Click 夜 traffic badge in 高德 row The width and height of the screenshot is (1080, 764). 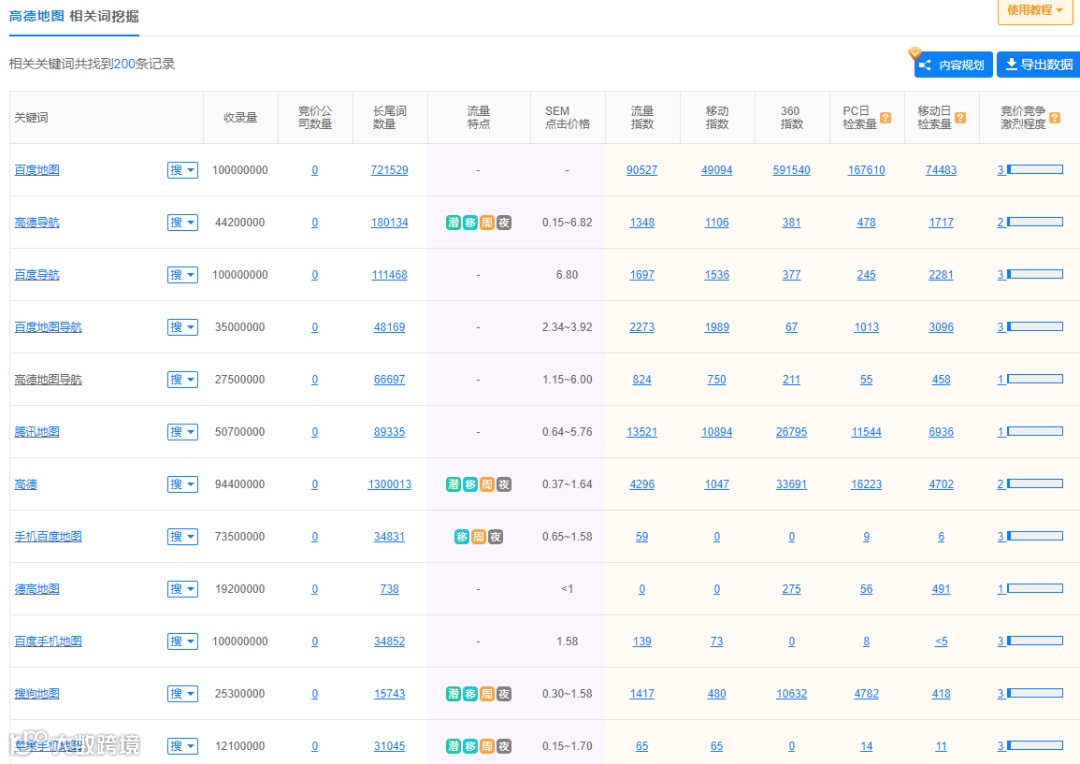click(x=504, y=484)
